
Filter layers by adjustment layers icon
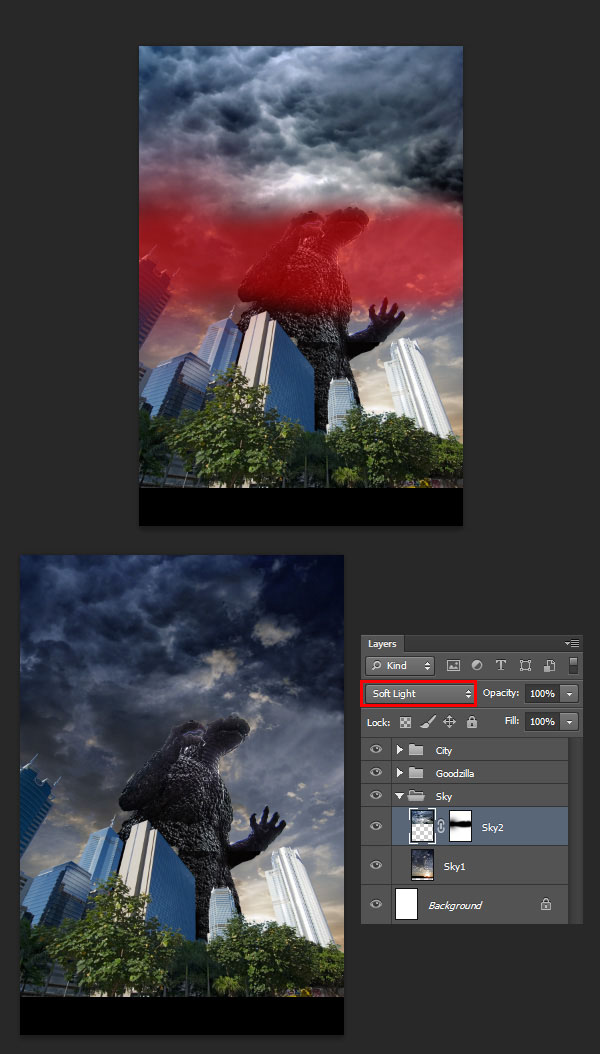(477, 665)
